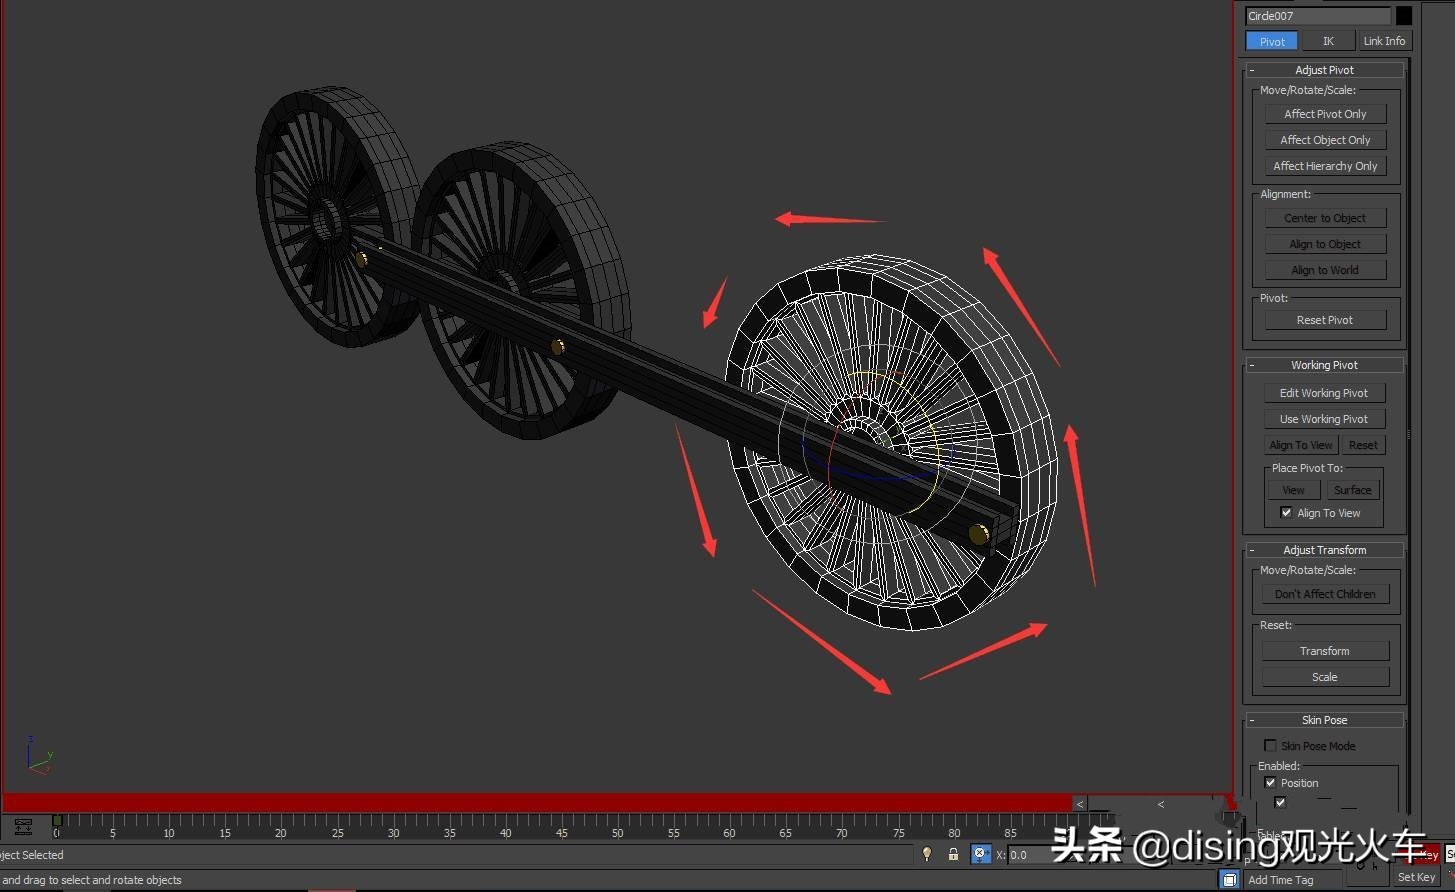Open the object color swatch beside Circle007

(x=1404, y=15)
